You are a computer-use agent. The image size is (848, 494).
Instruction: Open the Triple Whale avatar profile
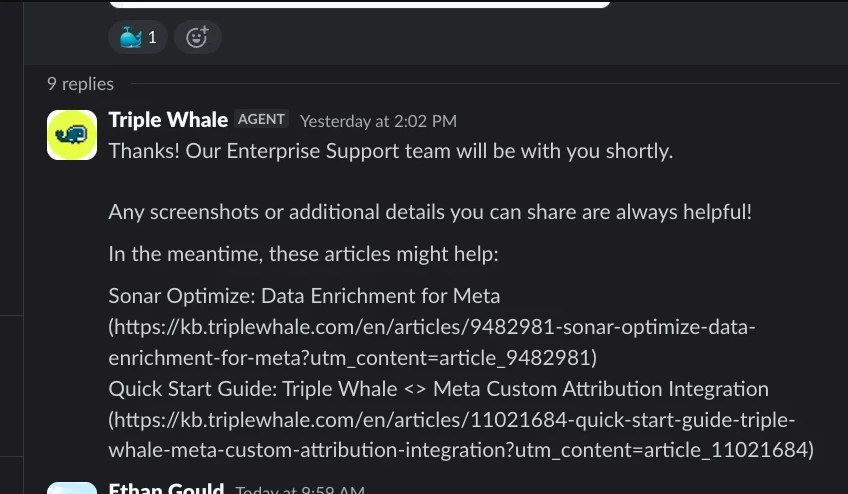[x=72, y=135]
